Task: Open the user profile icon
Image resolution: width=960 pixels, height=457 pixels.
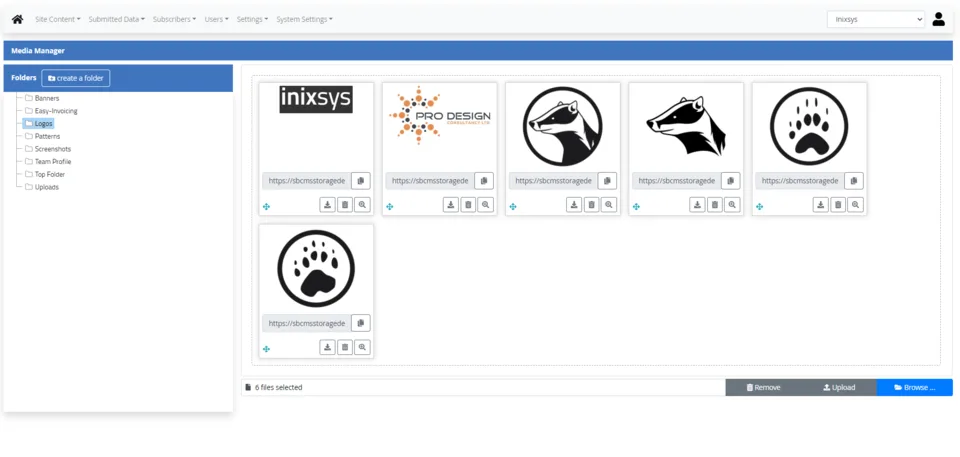Action: point(939,19)
